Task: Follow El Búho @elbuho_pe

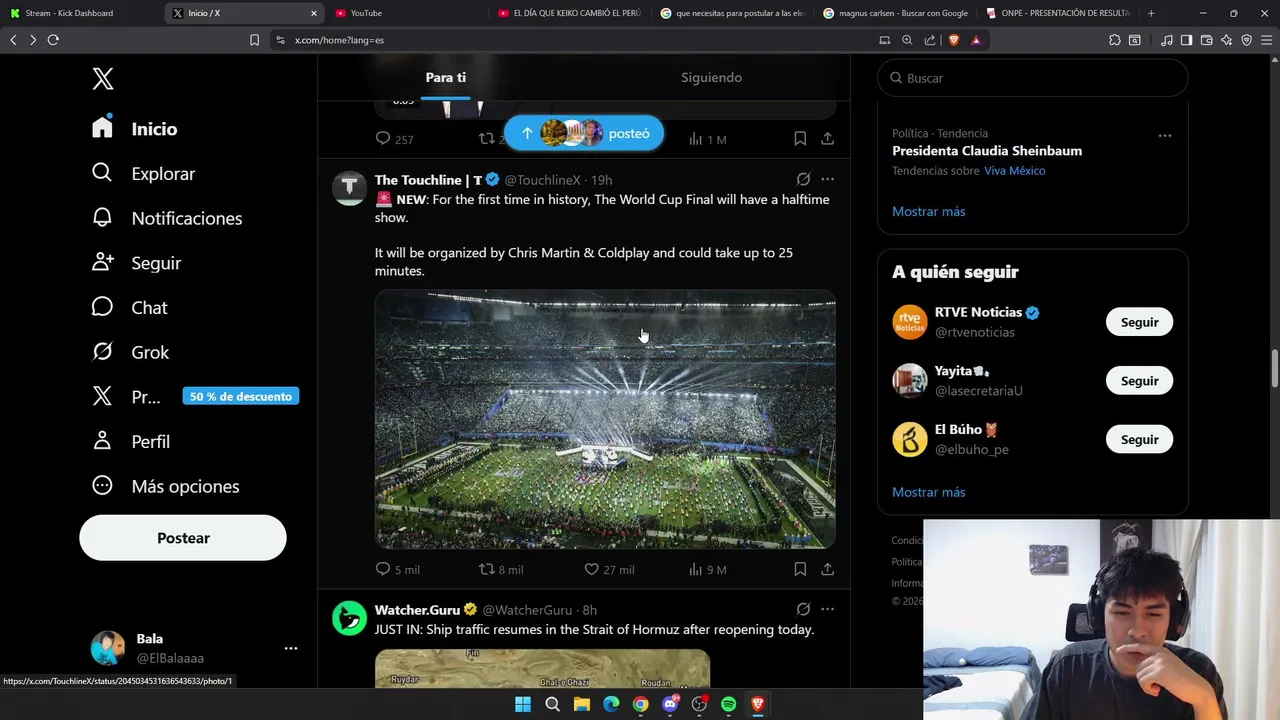Action: pos(1139,439)
